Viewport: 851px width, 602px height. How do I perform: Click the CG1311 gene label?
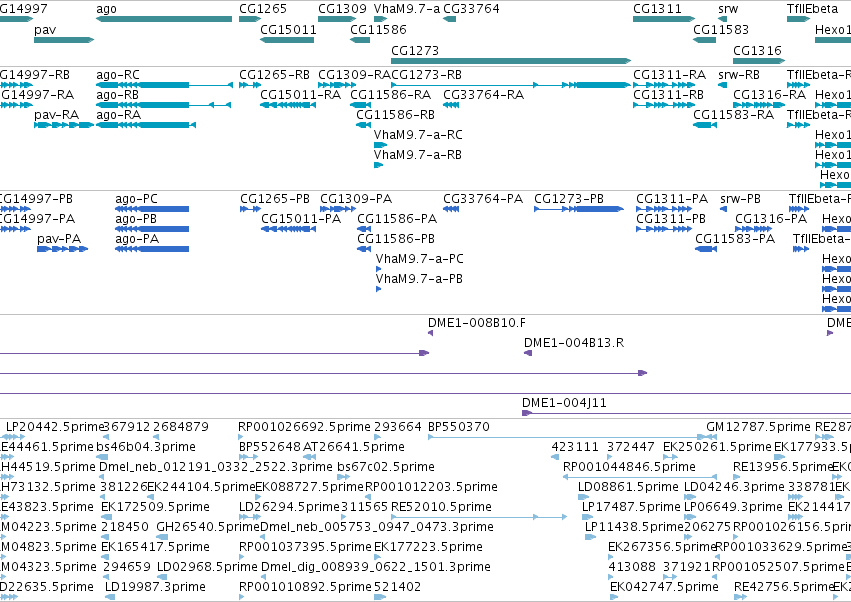coord(657,9)
